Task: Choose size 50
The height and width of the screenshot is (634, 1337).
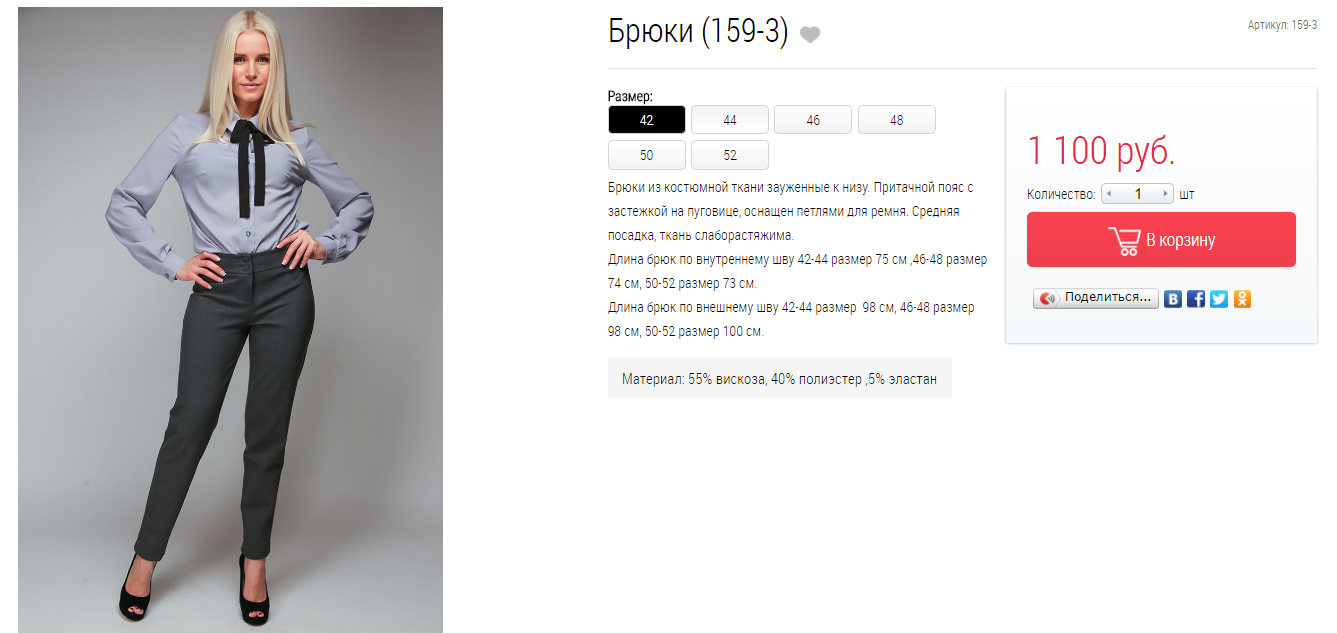Action: click(x=647, y=155)
